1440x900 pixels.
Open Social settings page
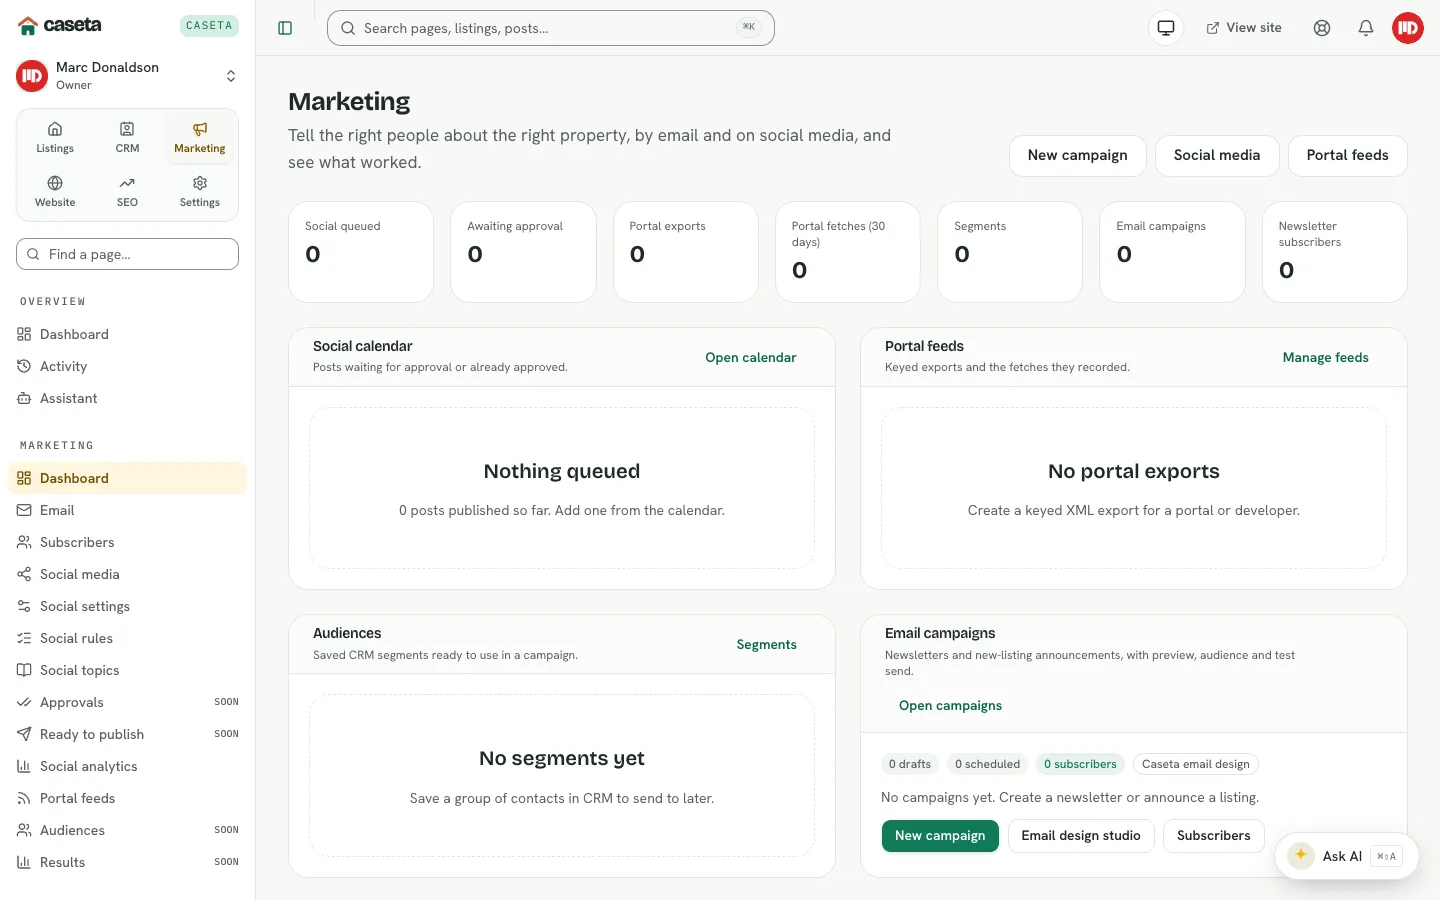pos(127,606)
